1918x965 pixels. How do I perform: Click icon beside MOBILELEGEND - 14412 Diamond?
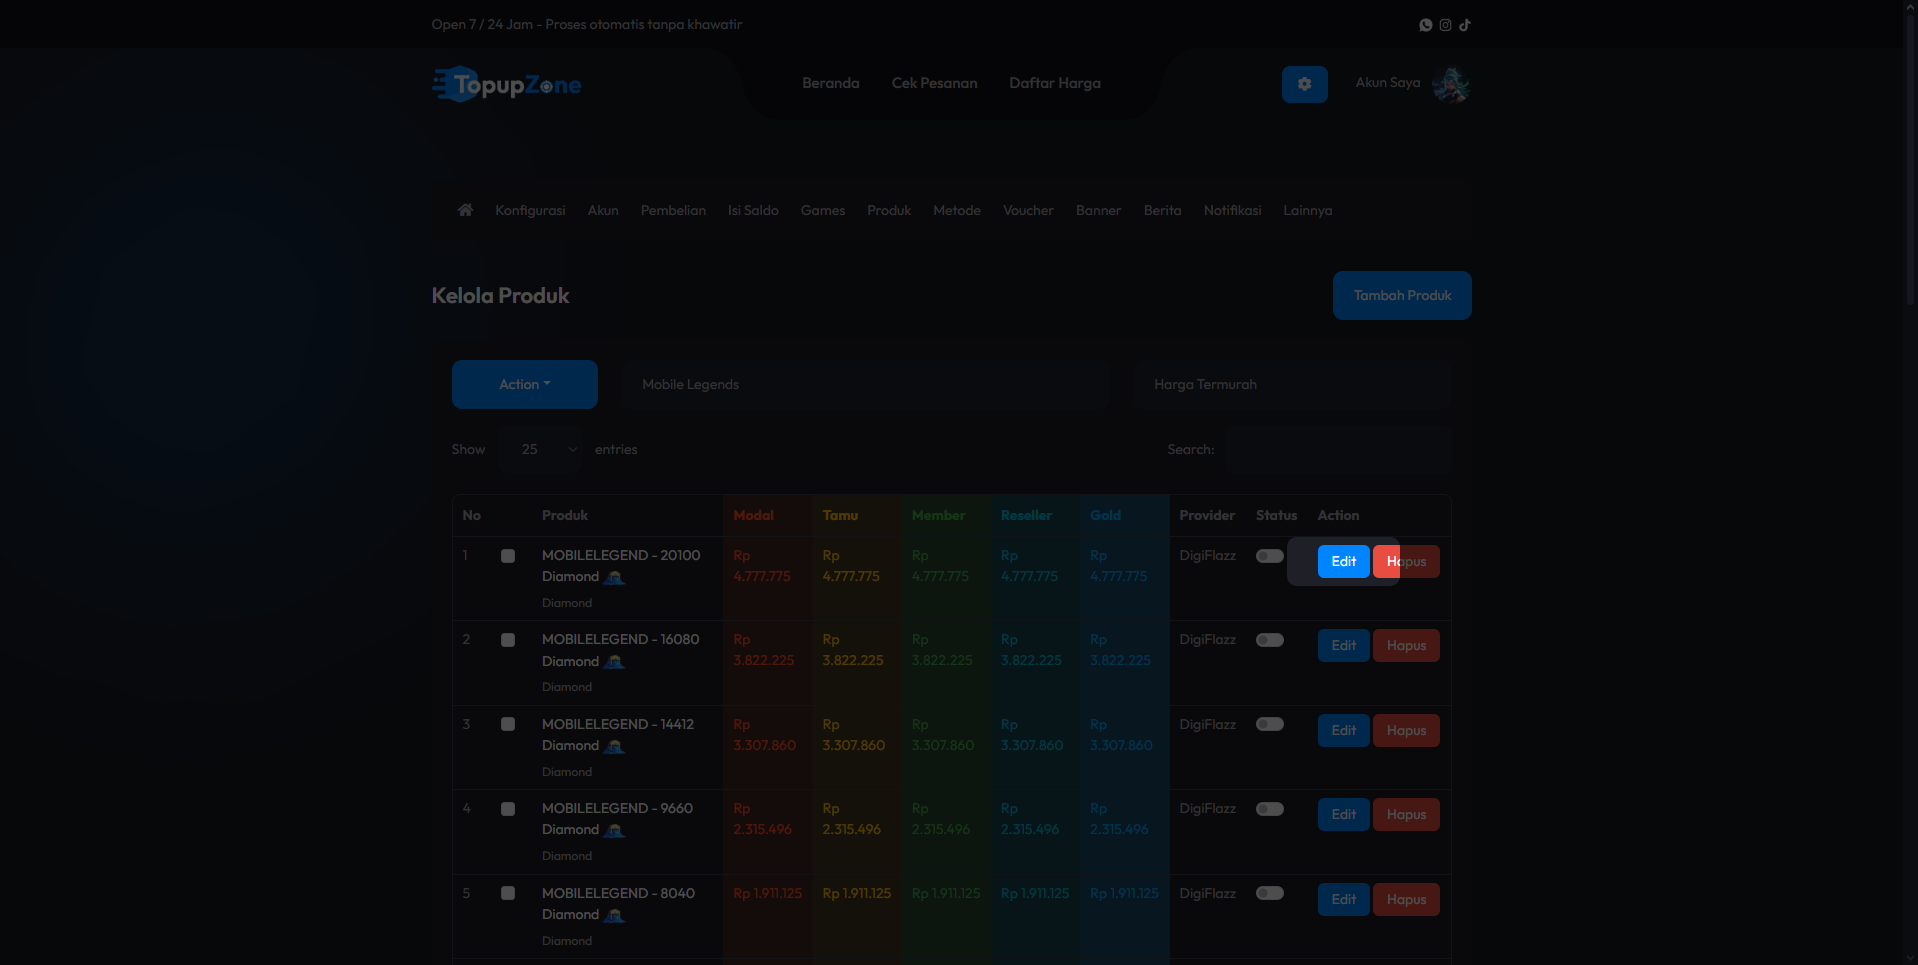click(615, 747)
